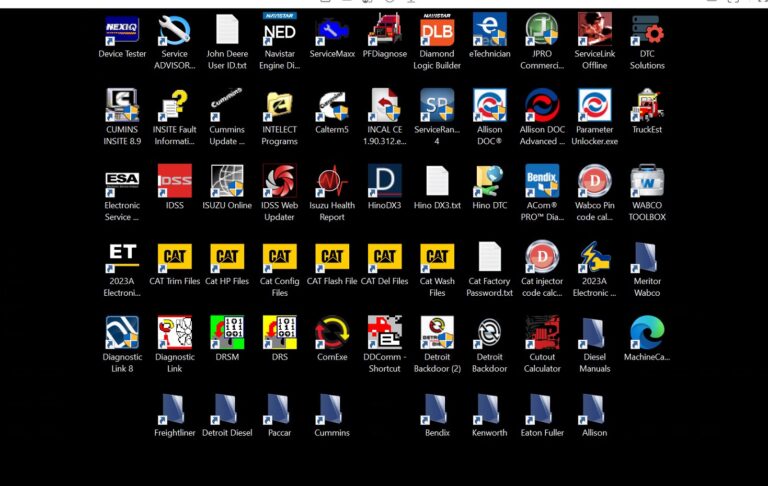This screenshot has width=768, height=486.
Task: Select the Cummins Update shortcut
Action: (x=227, y=105)
